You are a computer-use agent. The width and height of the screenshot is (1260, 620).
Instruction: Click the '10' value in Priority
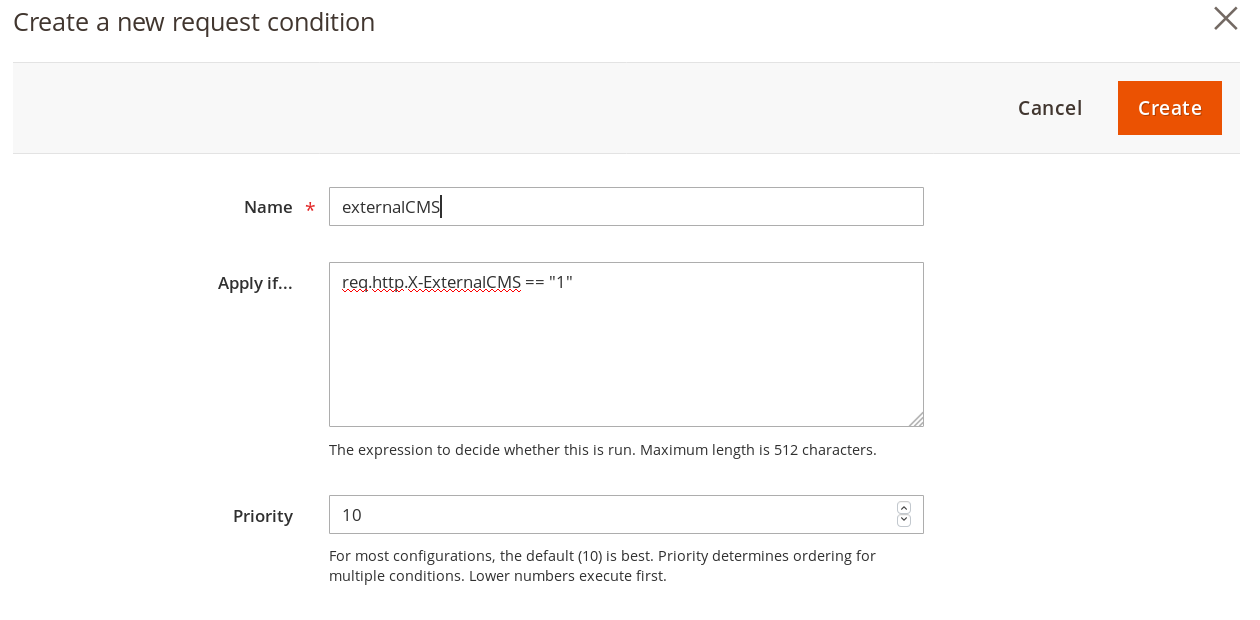(352, 515)
